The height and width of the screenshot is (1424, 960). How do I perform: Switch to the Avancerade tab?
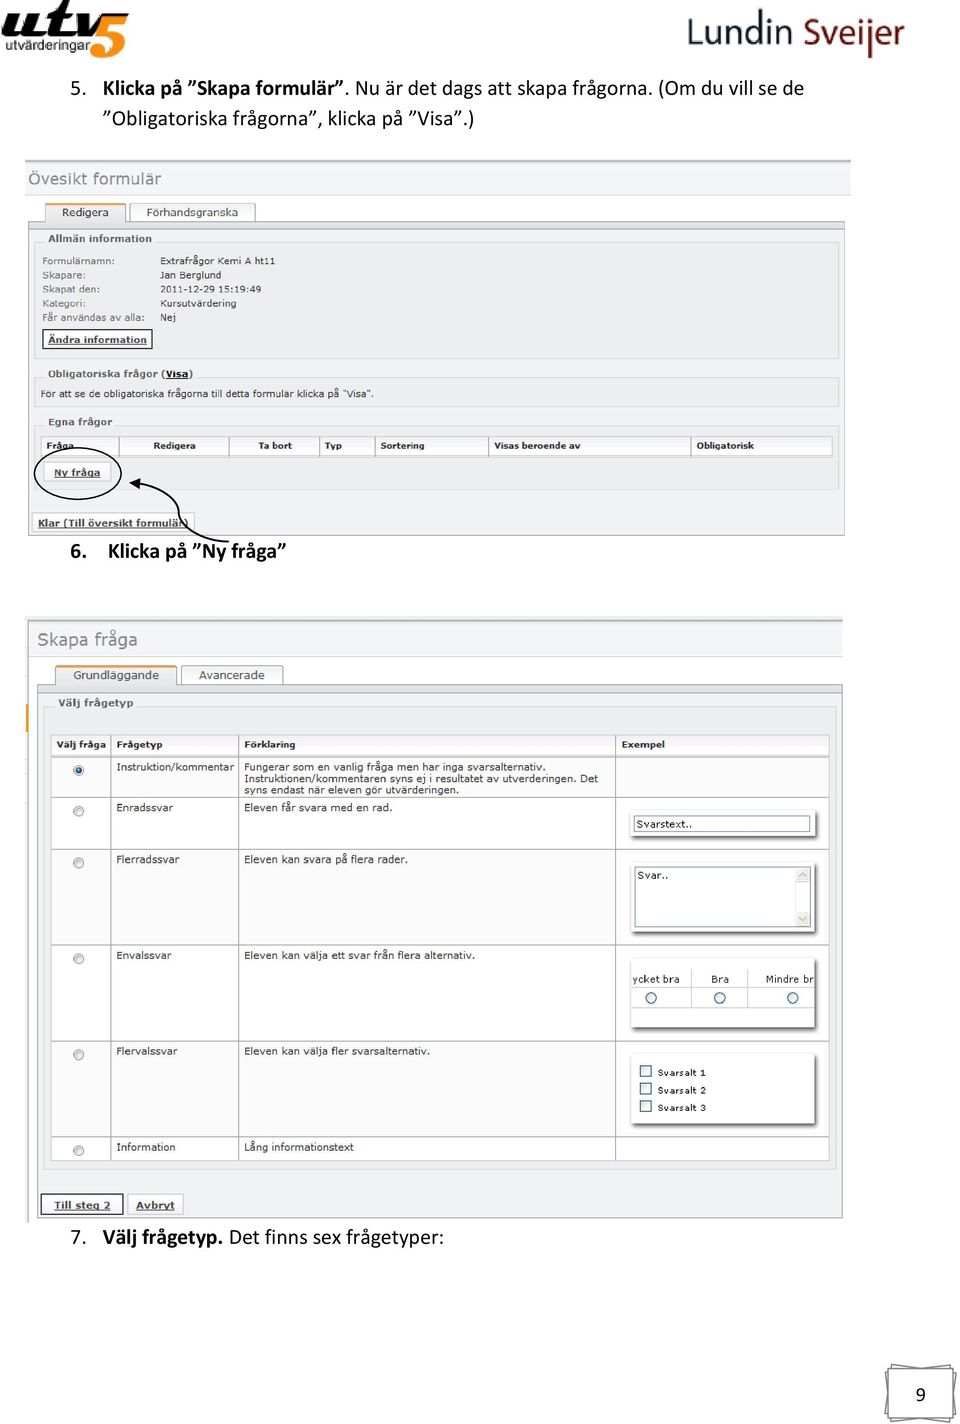coord(231,675)
